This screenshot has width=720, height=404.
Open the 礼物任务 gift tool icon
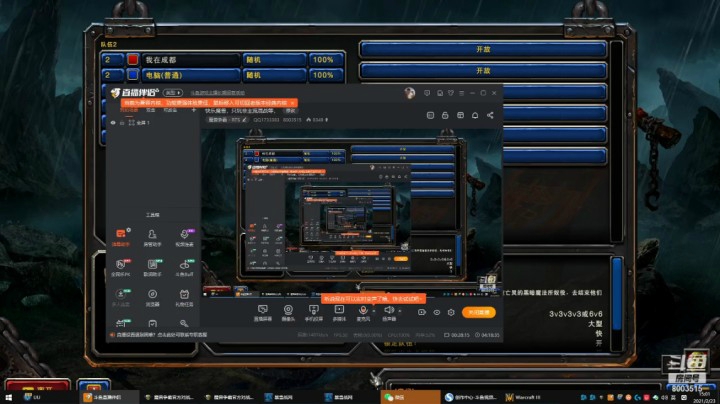pyautogui.click(x=184, y=297)
